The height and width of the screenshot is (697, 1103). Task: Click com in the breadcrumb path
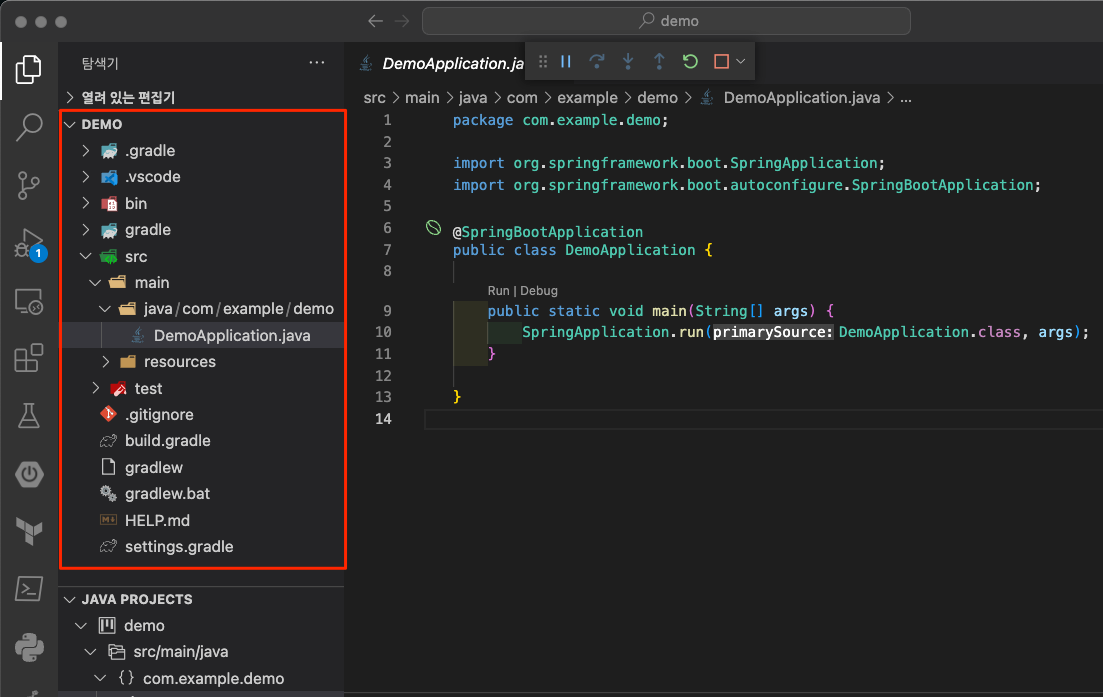coord(522,98)
